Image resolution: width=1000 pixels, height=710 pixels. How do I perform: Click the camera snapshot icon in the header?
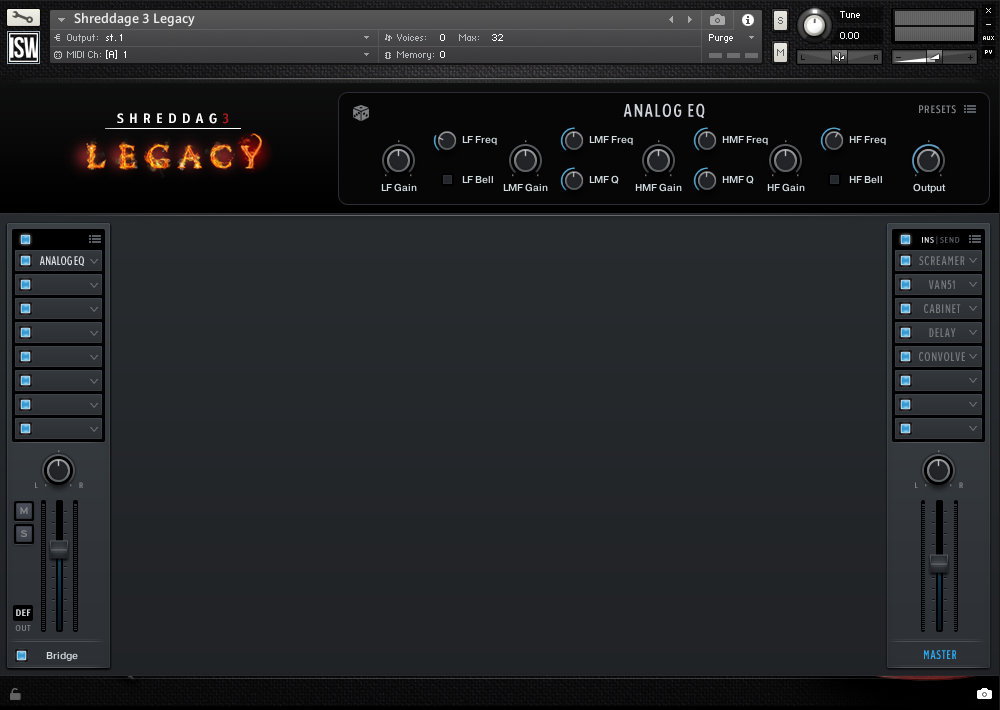click(716, 20)
